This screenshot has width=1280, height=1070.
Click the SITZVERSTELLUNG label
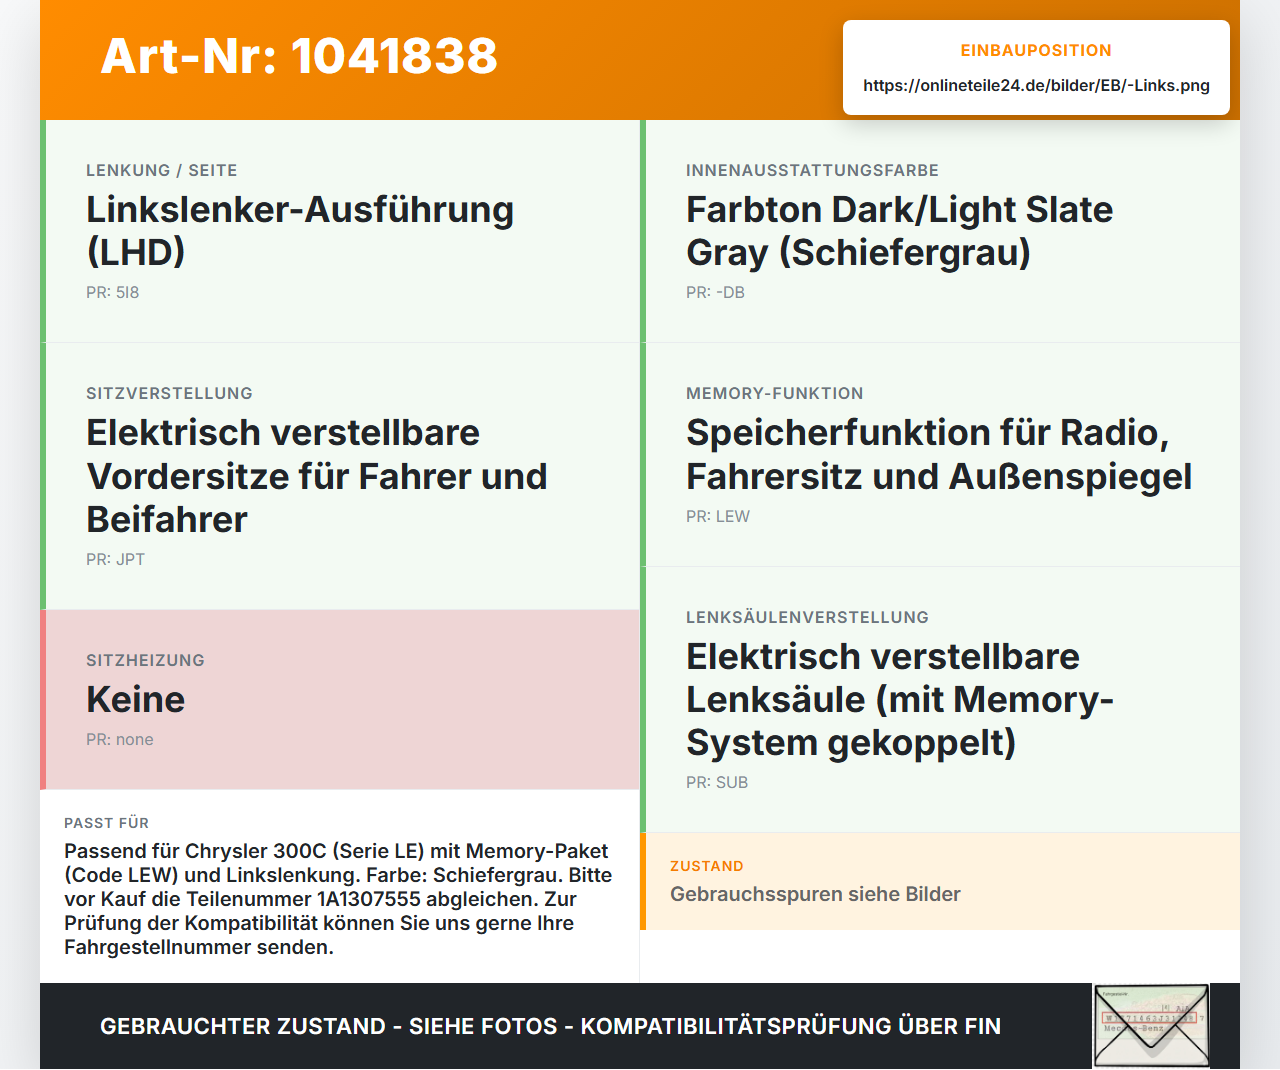[169, 393]
